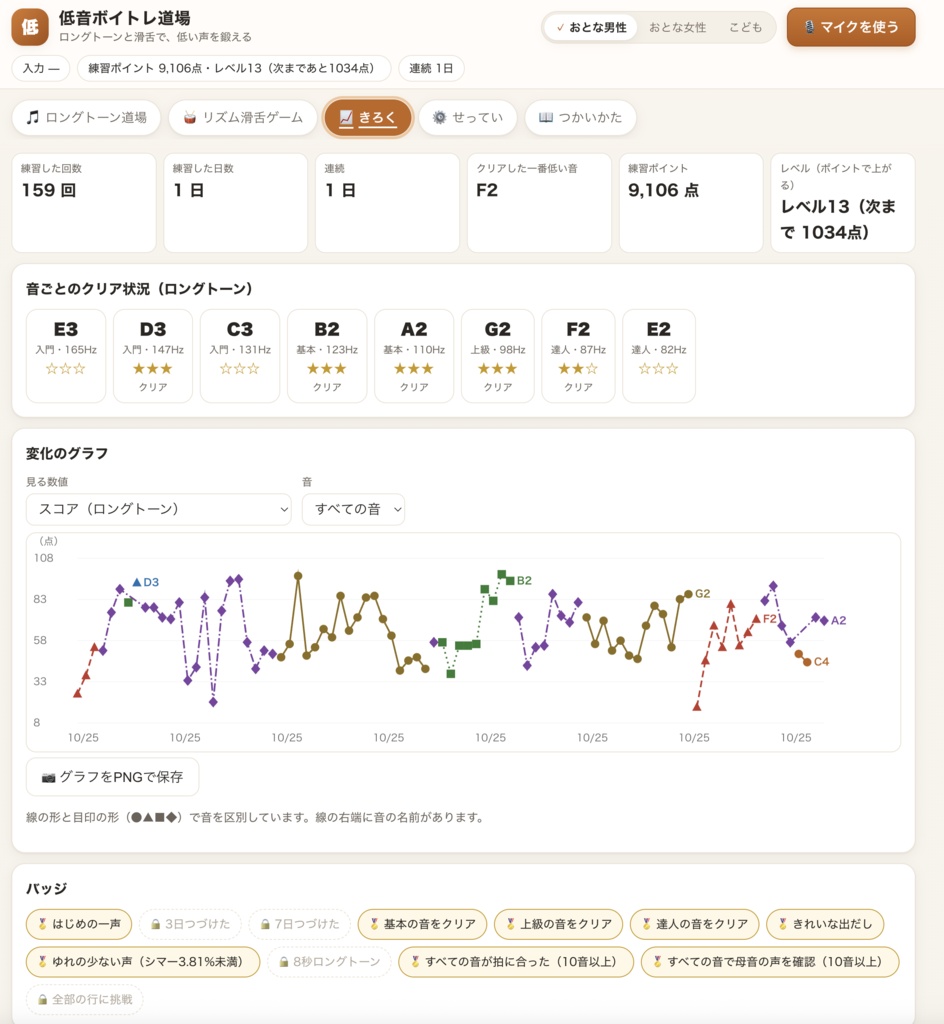Click the 低 app logo icon
Image resolution: width=944 pixels, height=1024 pixels.
click(x=30, y=27)
